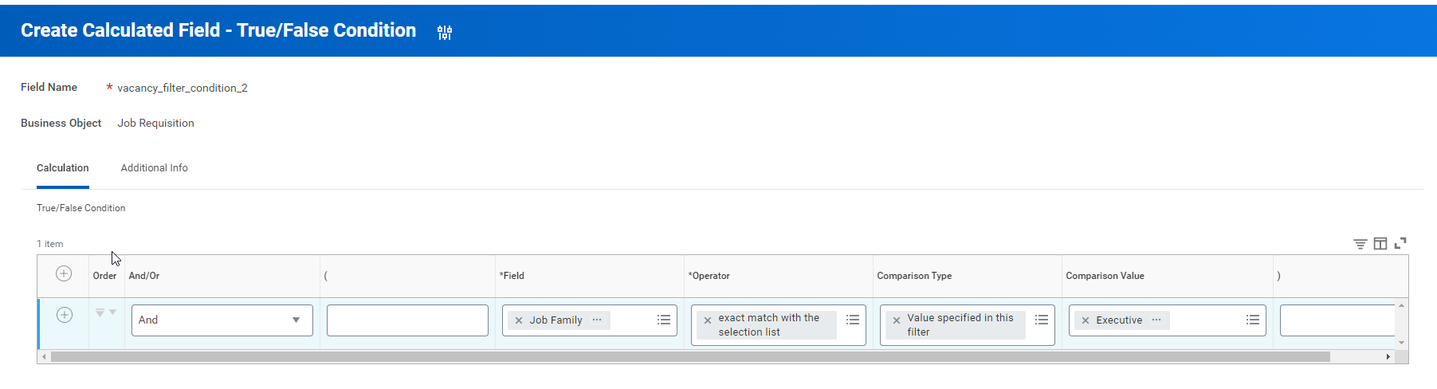Remove the Job Family field selection

click(518, 320)
